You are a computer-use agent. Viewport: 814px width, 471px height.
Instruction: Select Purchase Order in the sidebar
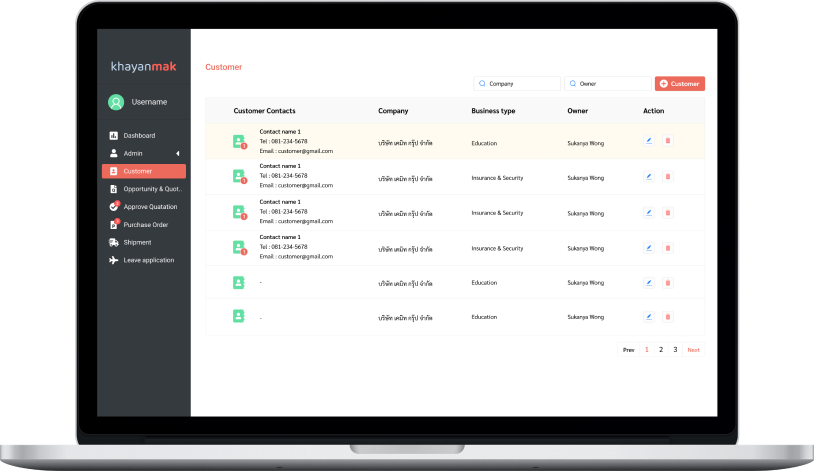145,225
